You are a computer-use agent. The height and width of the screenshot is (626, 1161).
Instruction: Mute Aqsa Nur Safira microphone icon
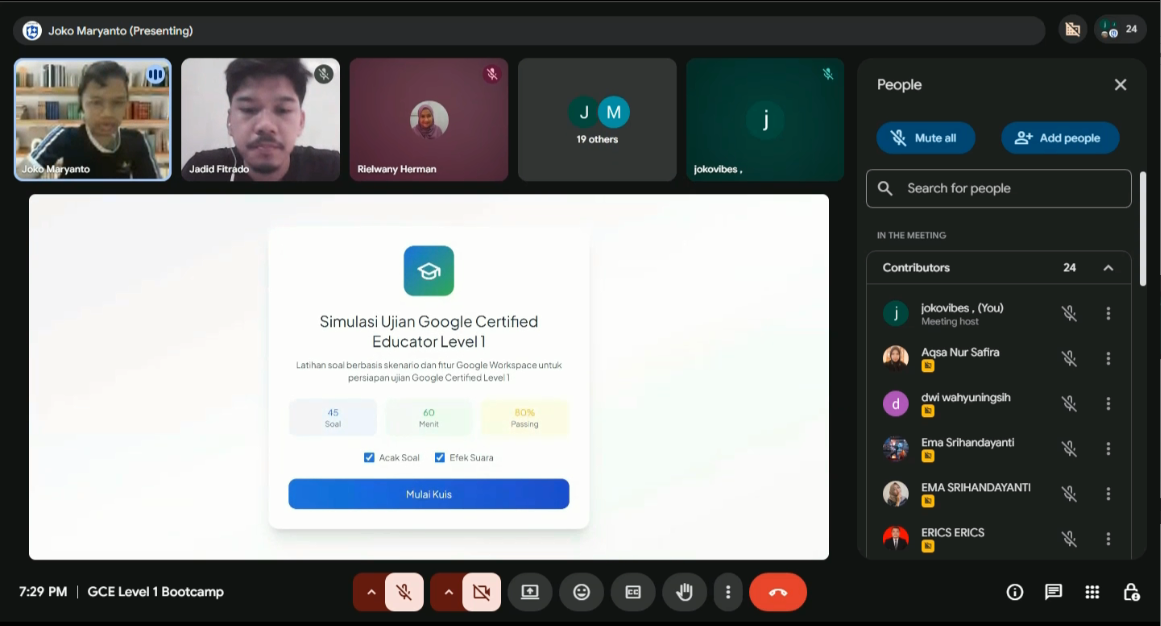click(x=1069, y=359)
